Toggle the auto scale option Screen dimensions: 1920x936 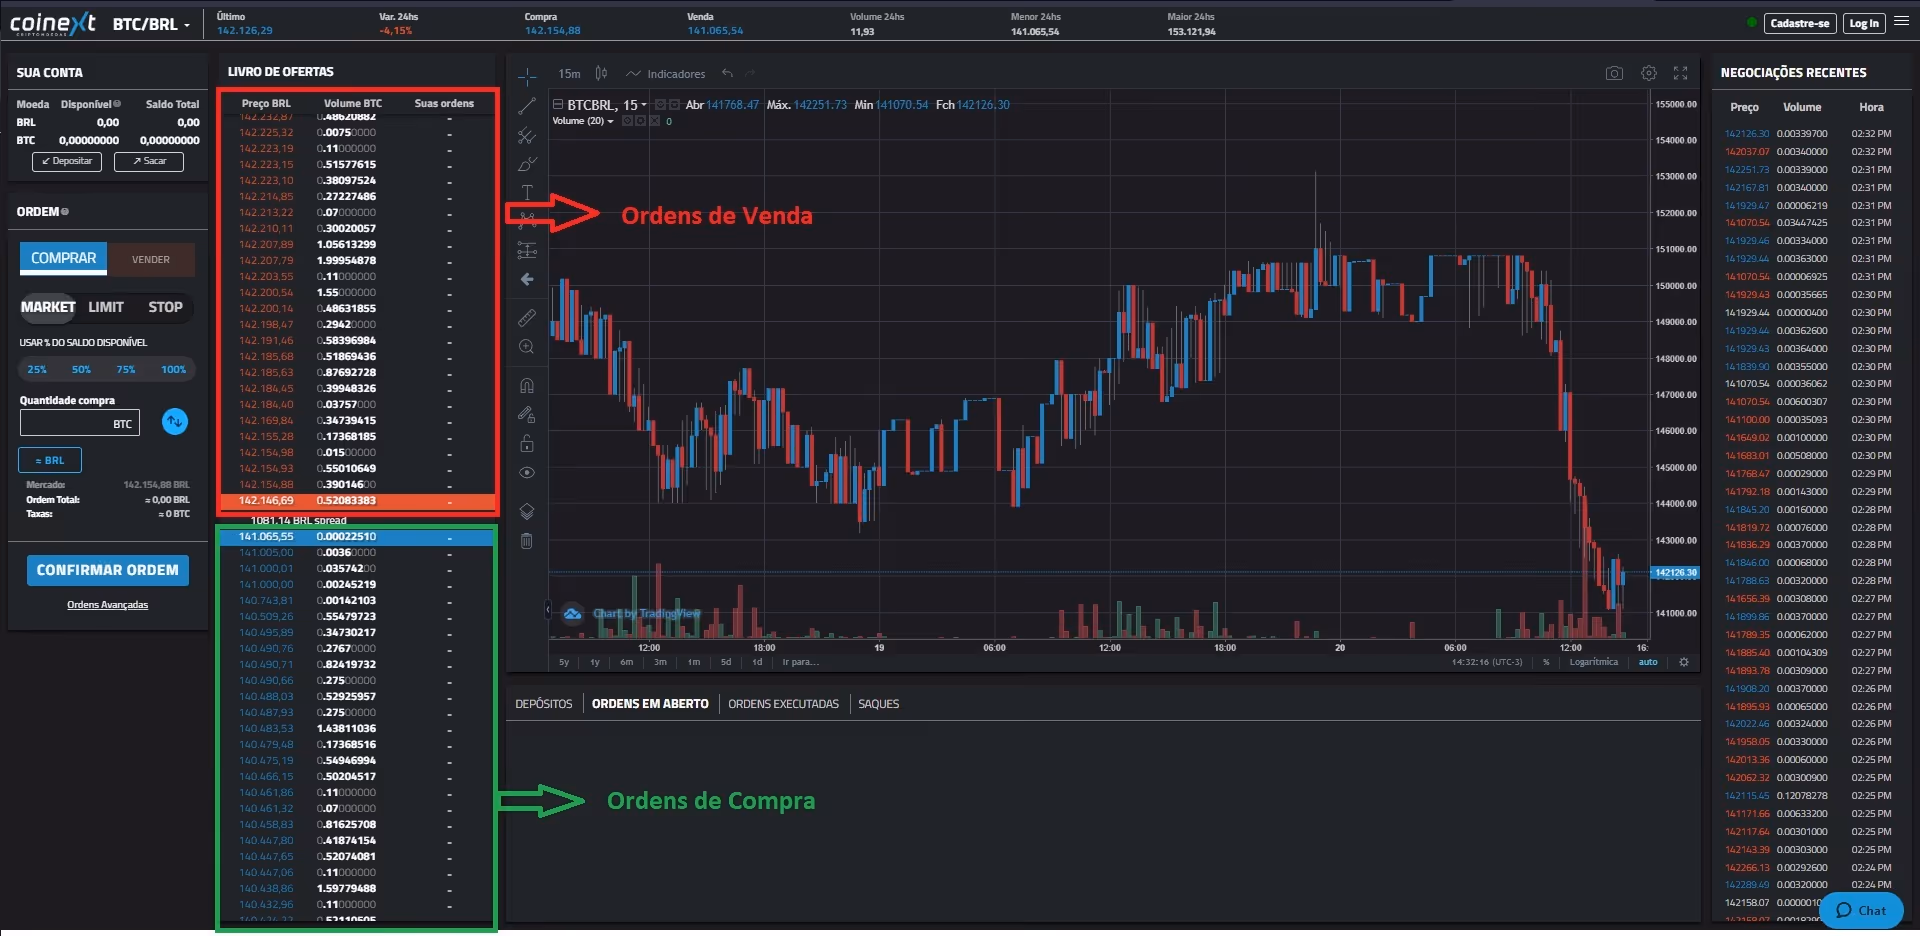point(1648,662)
